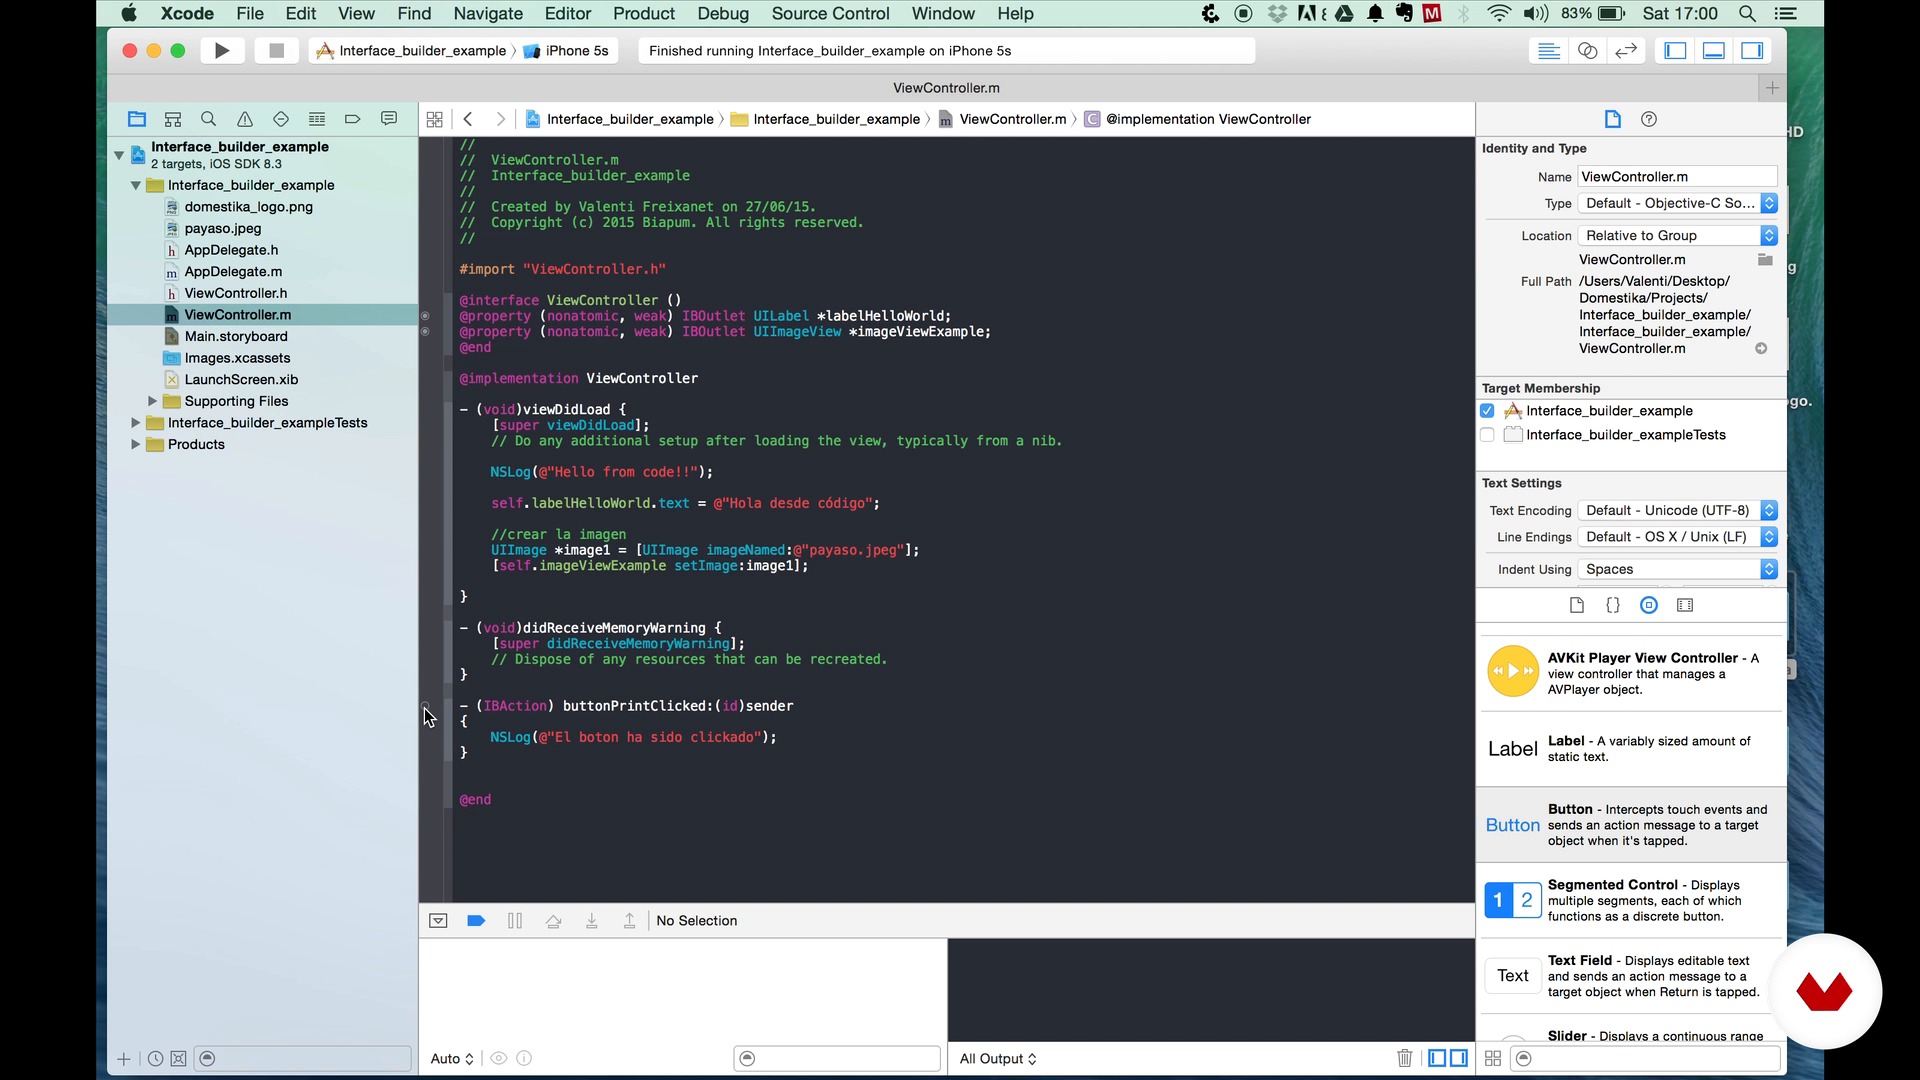
Task: Stop the running scheme
Action: click(277, 50)
